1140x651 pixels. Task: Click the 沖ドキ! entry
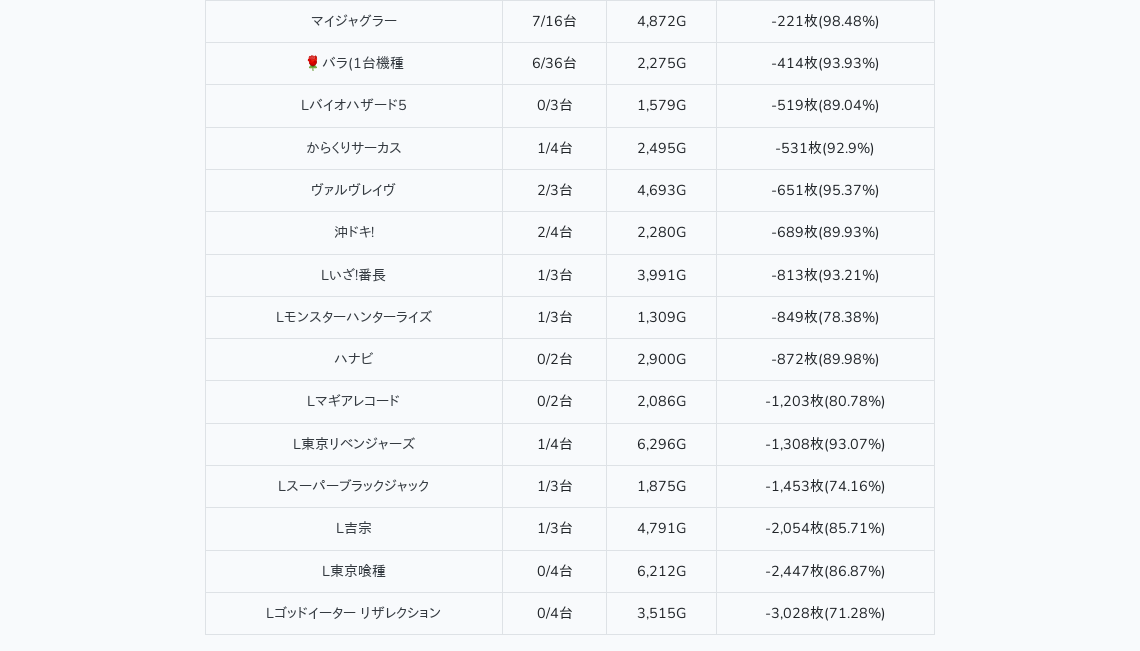click(x=353, y=232)
